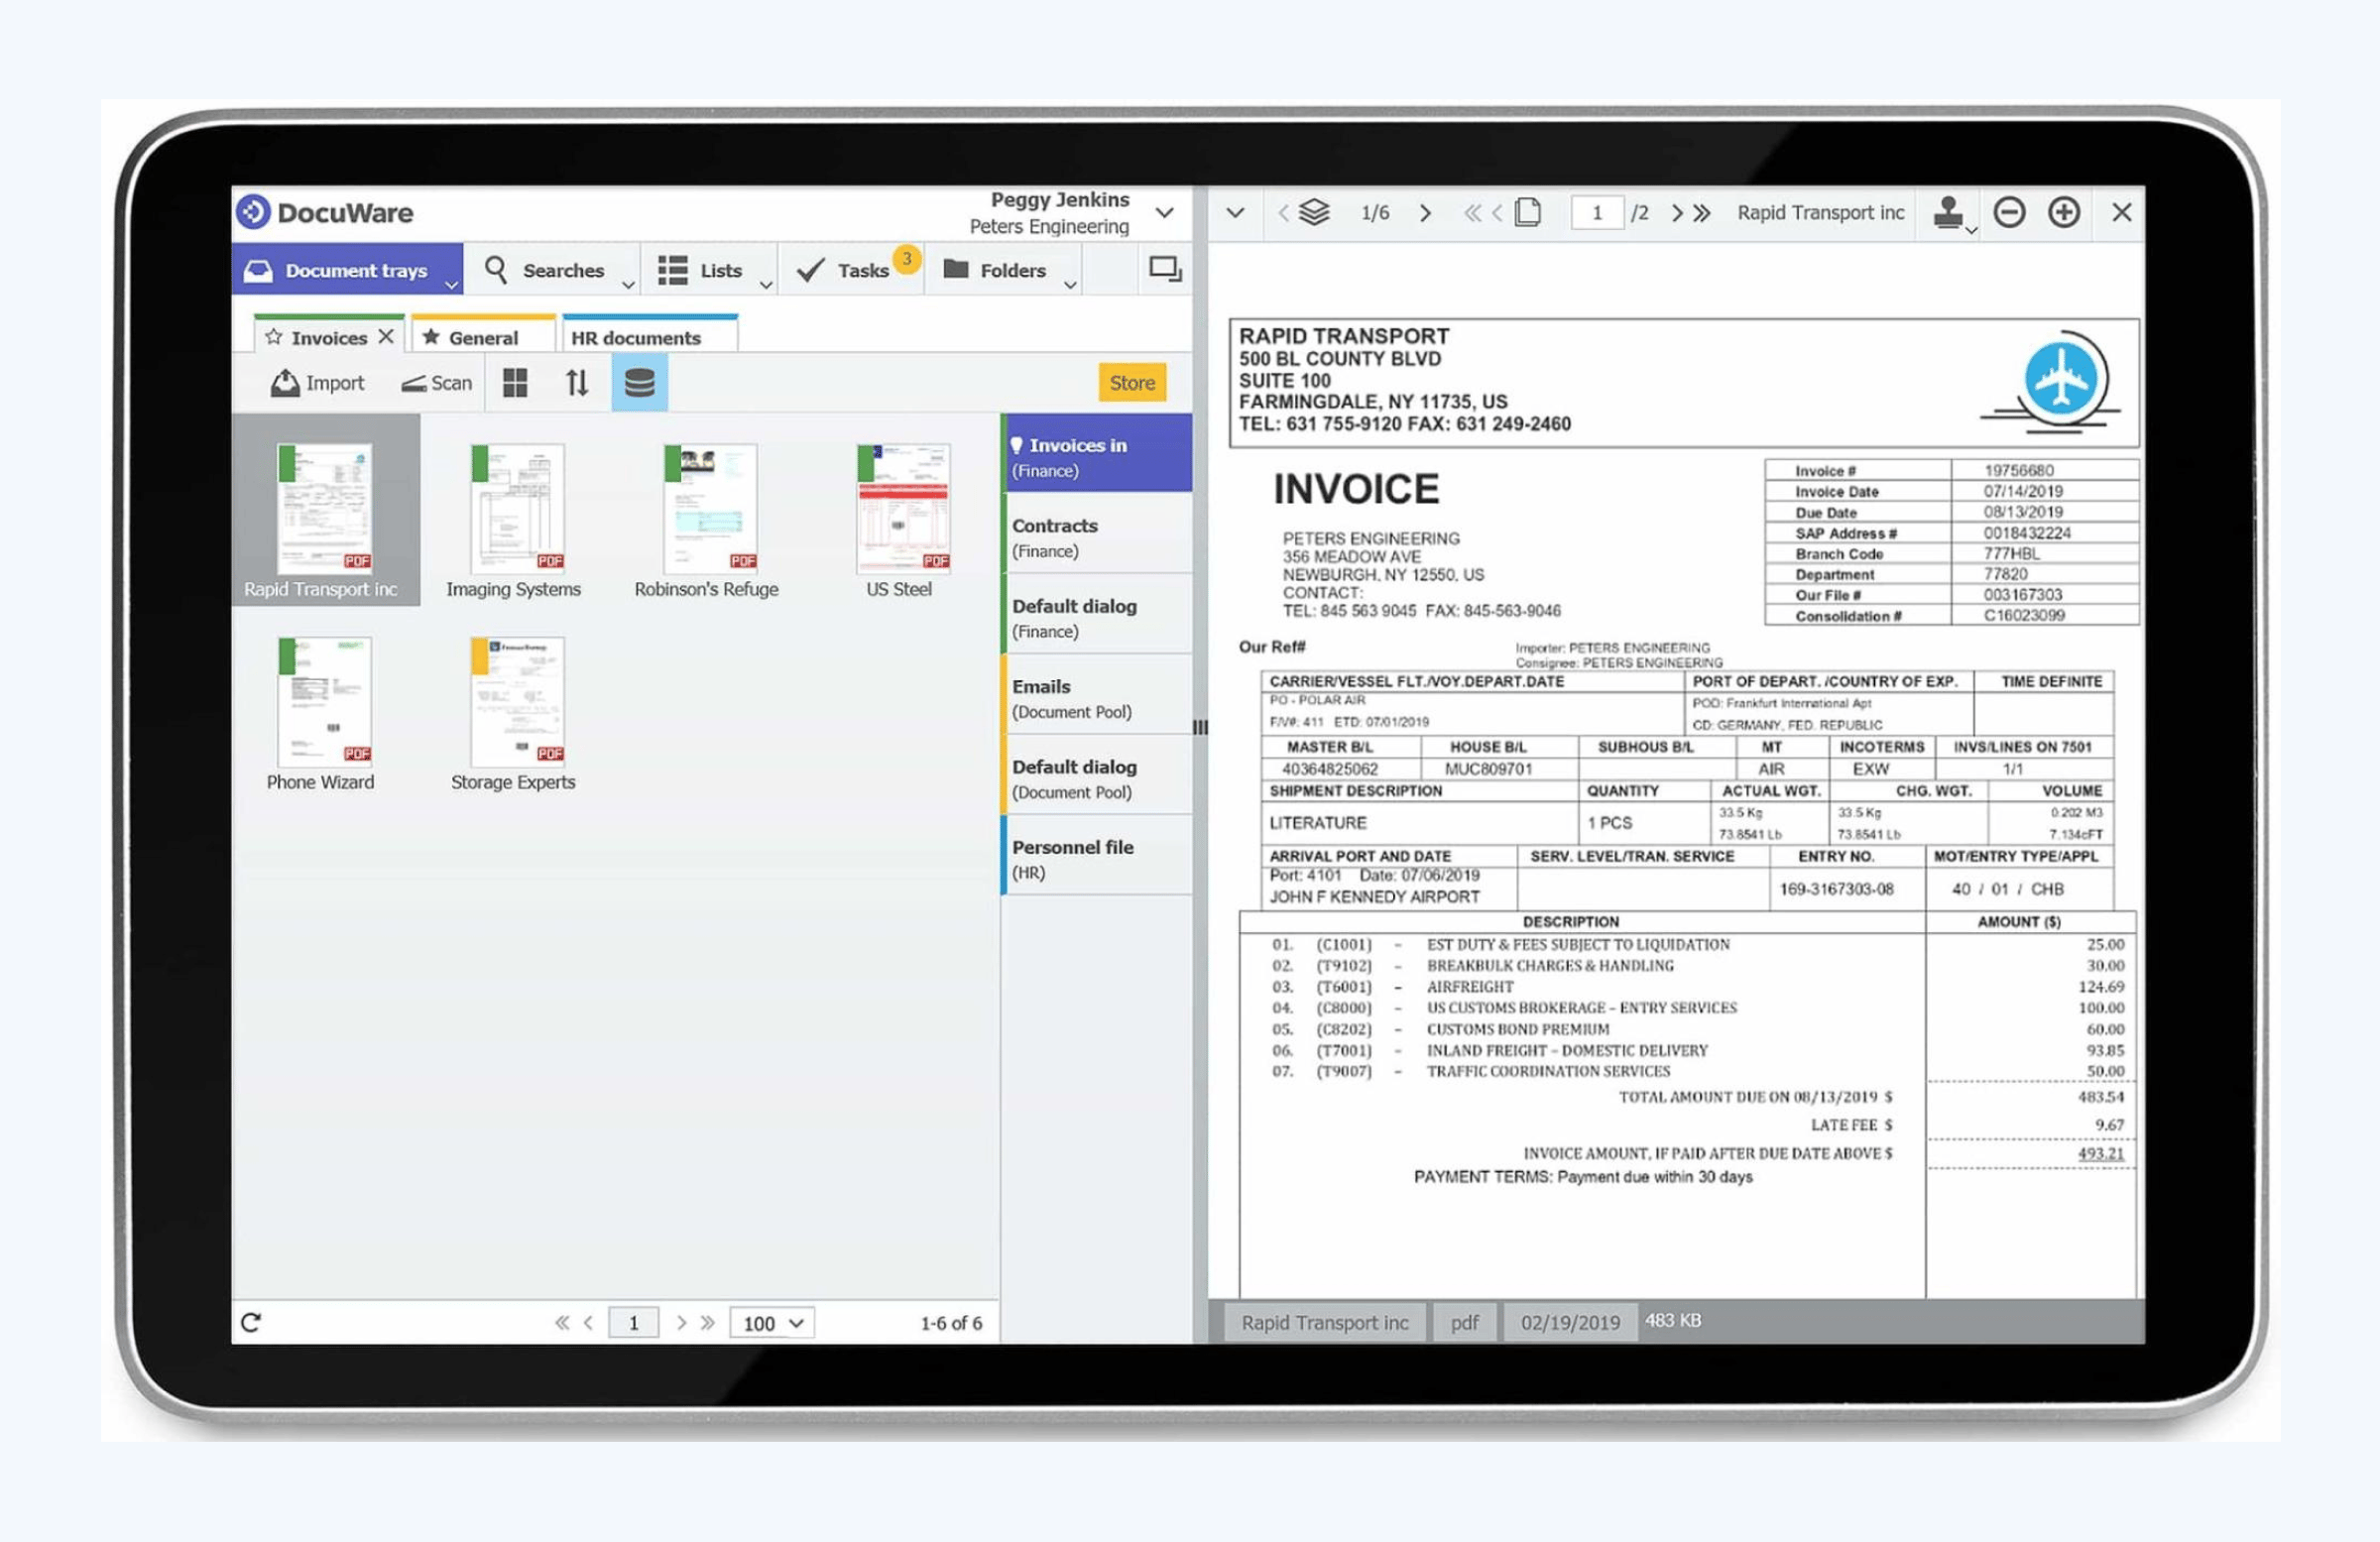Click the tray list page number field
This screenshot has height=1542, width=2380.
[633, 1323]
